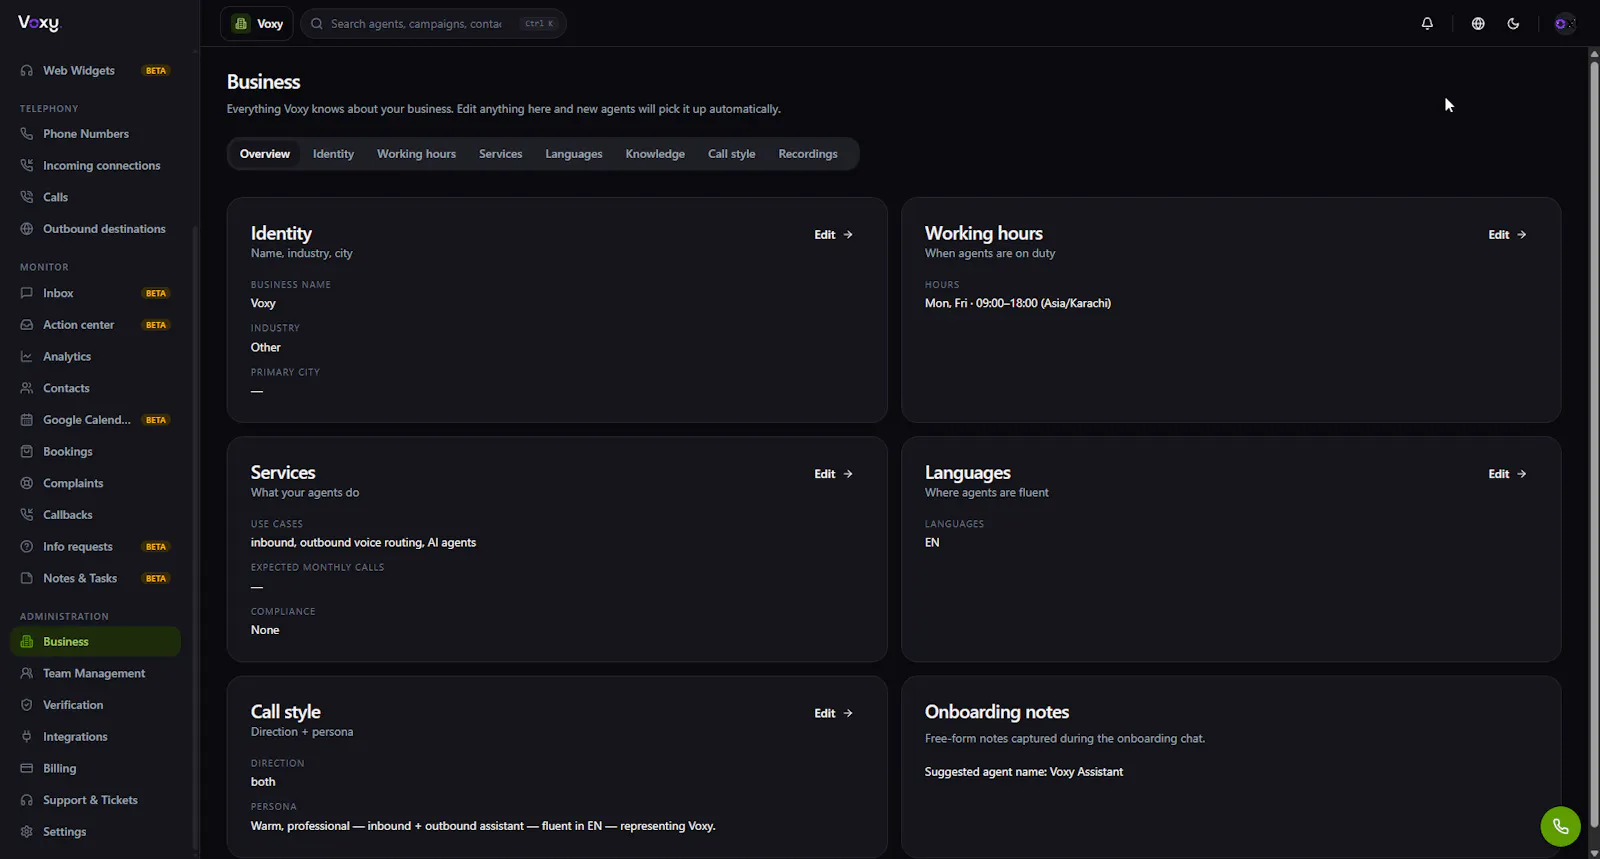
Task: Click the industry value 'Other'
Action: click(266, 348)
